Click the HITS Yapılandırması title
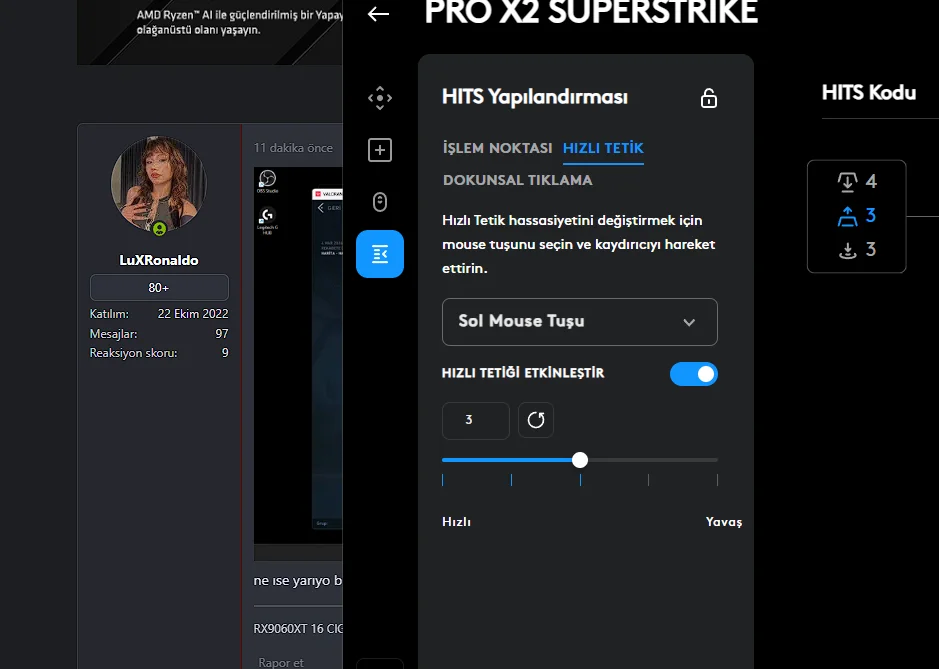Viewport: 939px width, 669px height. tap(535, 97)
